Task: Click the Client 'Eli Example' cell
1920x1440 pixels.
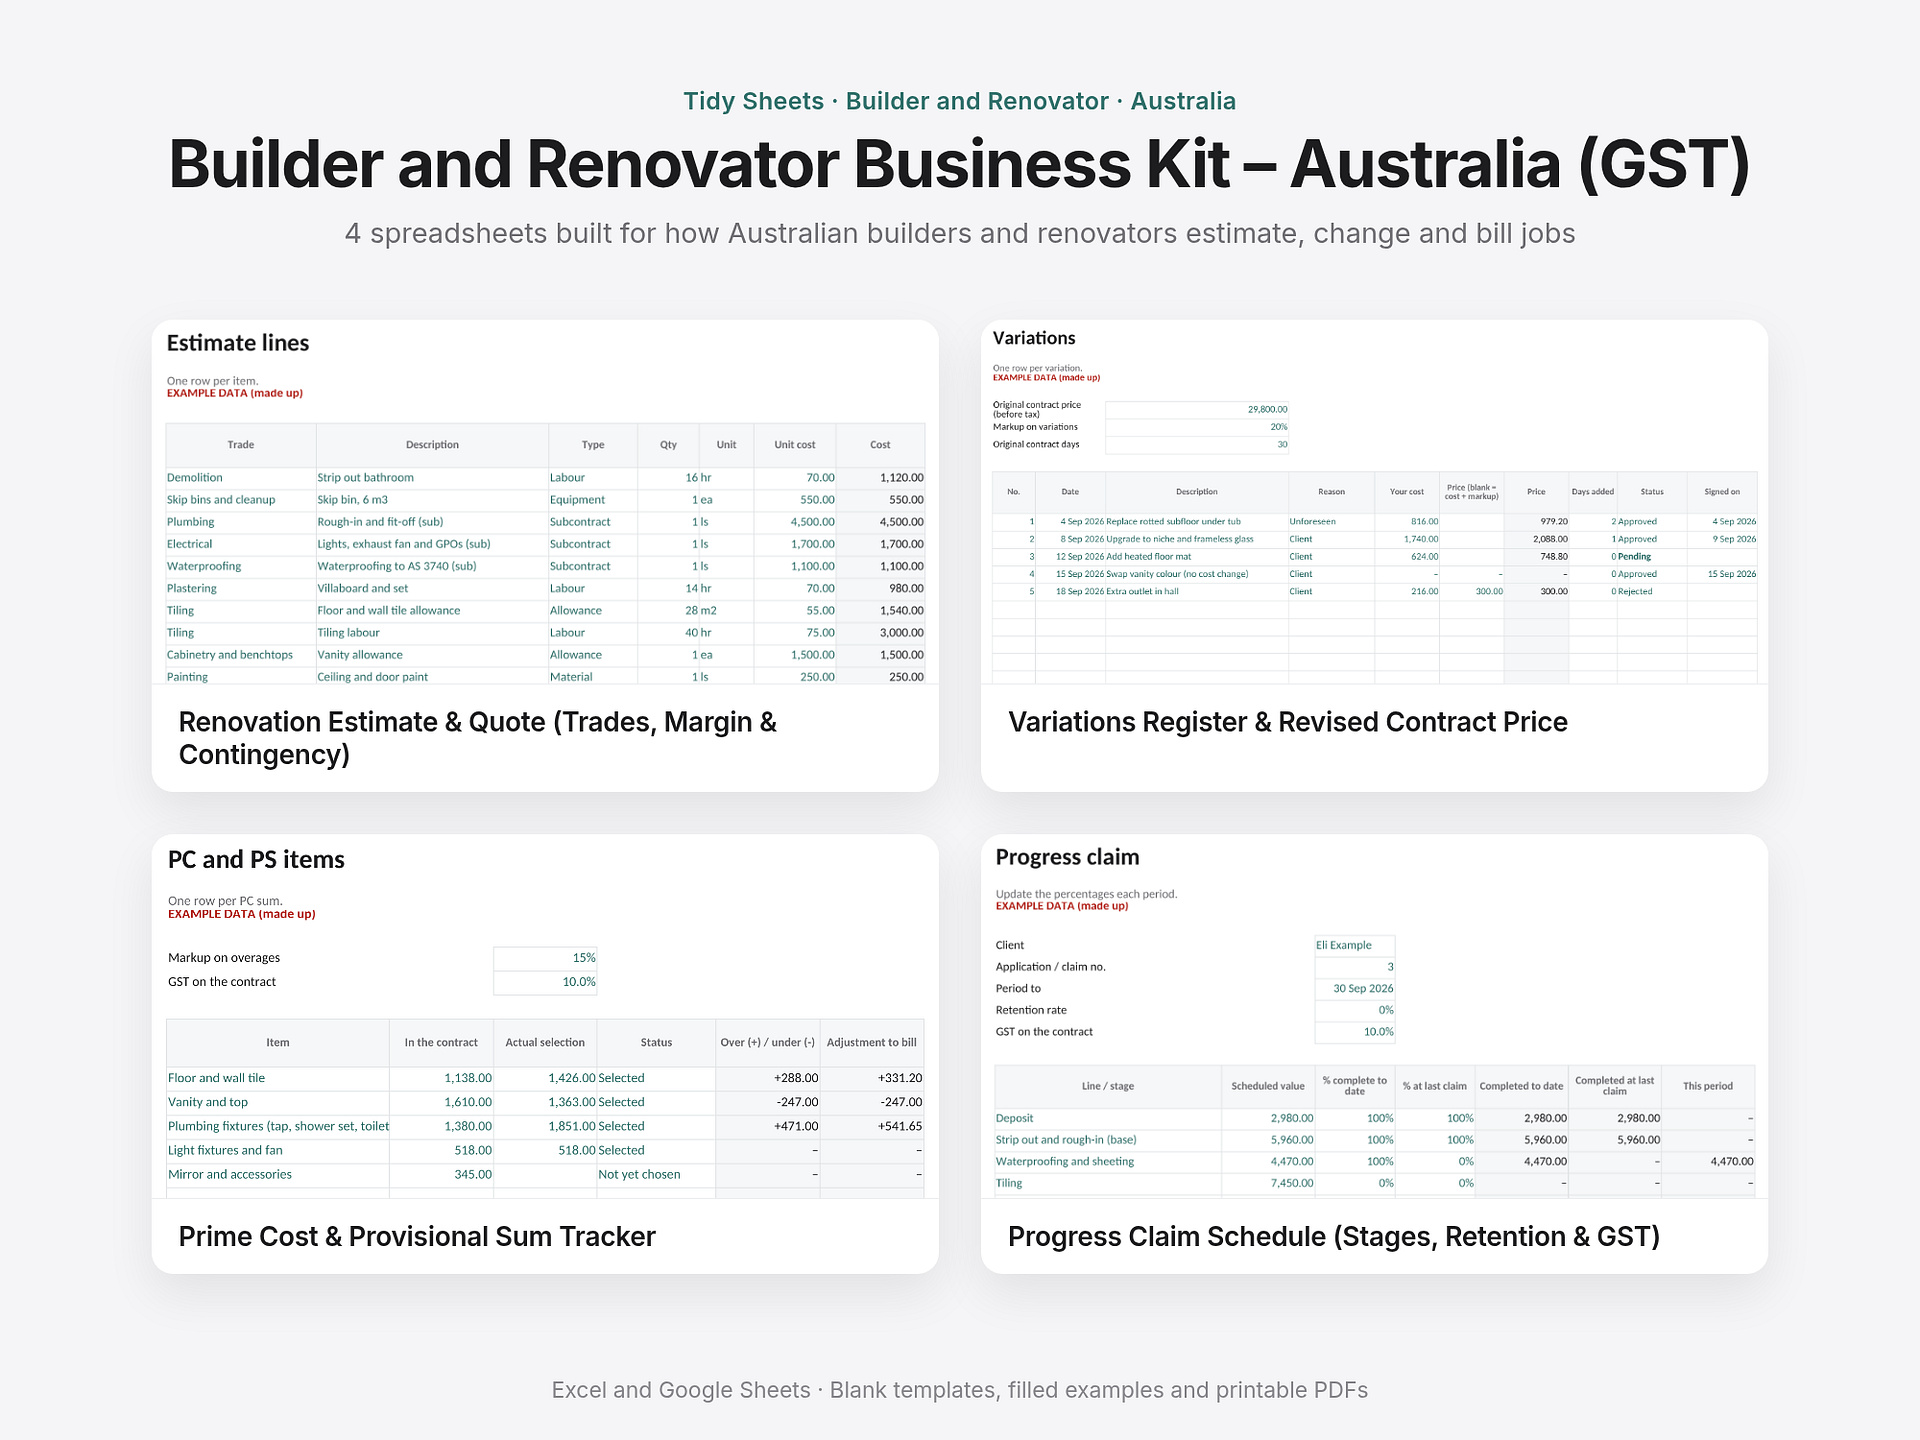Action: (1355, 945)
